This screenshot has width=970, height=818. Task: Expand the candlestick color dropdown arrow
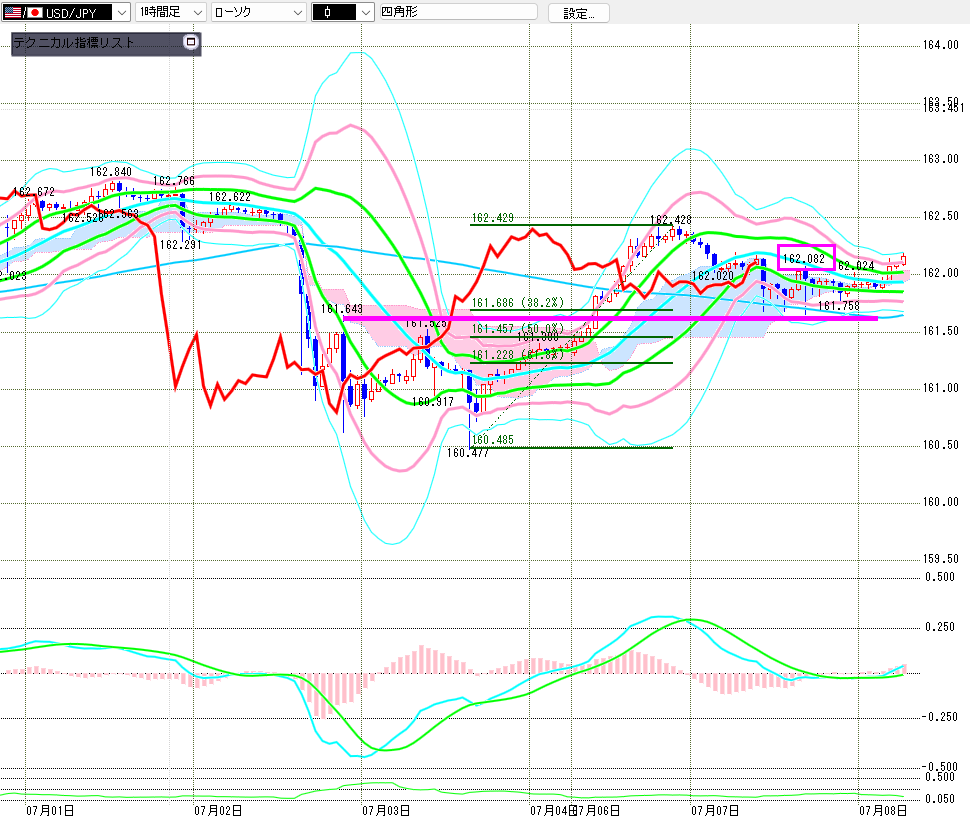point(366,12)
